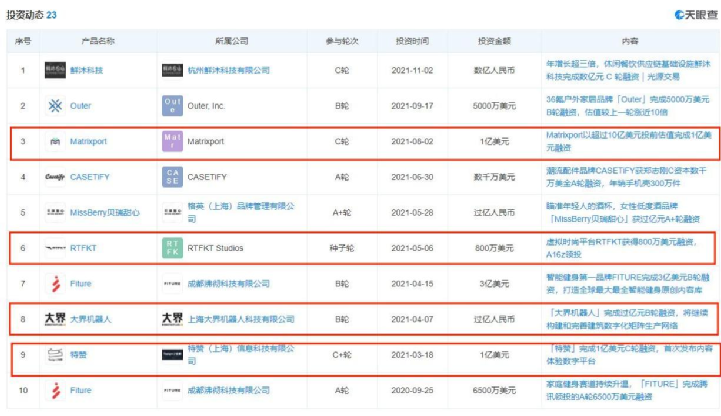
Task: Click the 800万美元 amount cell
Action: (494, 248)
